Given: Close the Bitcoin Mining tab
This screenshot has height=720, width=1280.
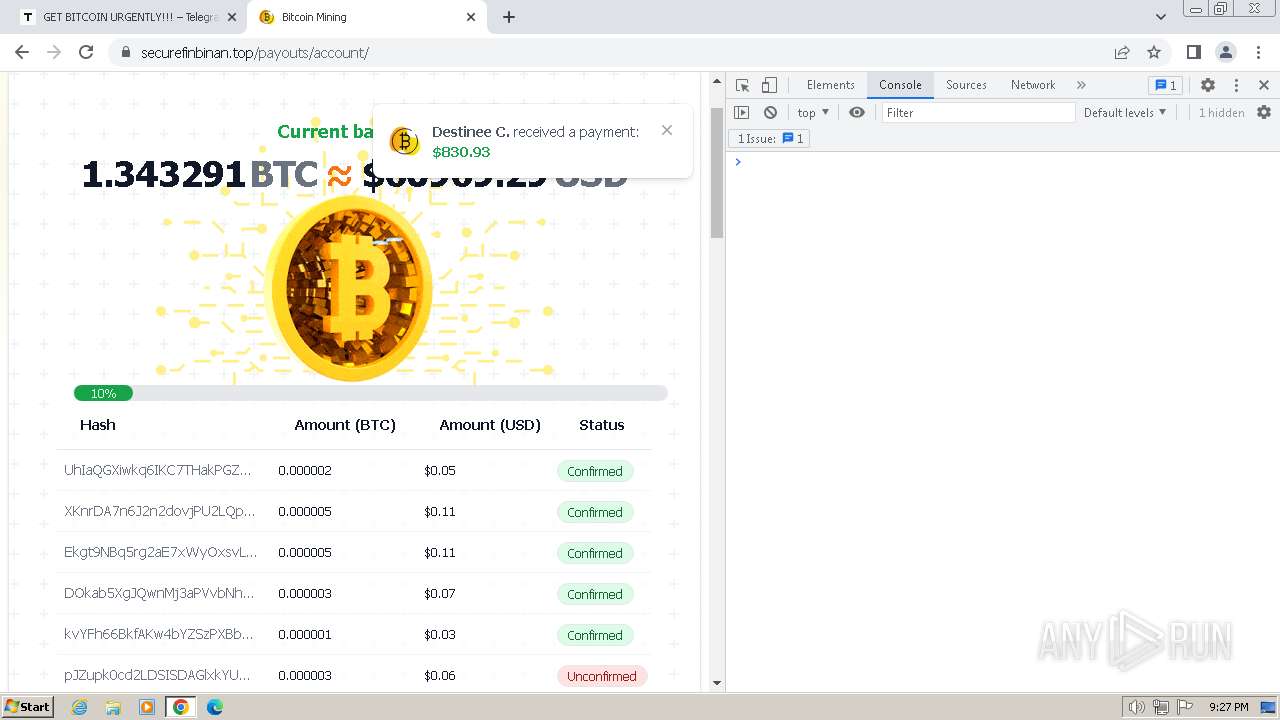Looking at the screenshot, I should [x=472, y=17].
